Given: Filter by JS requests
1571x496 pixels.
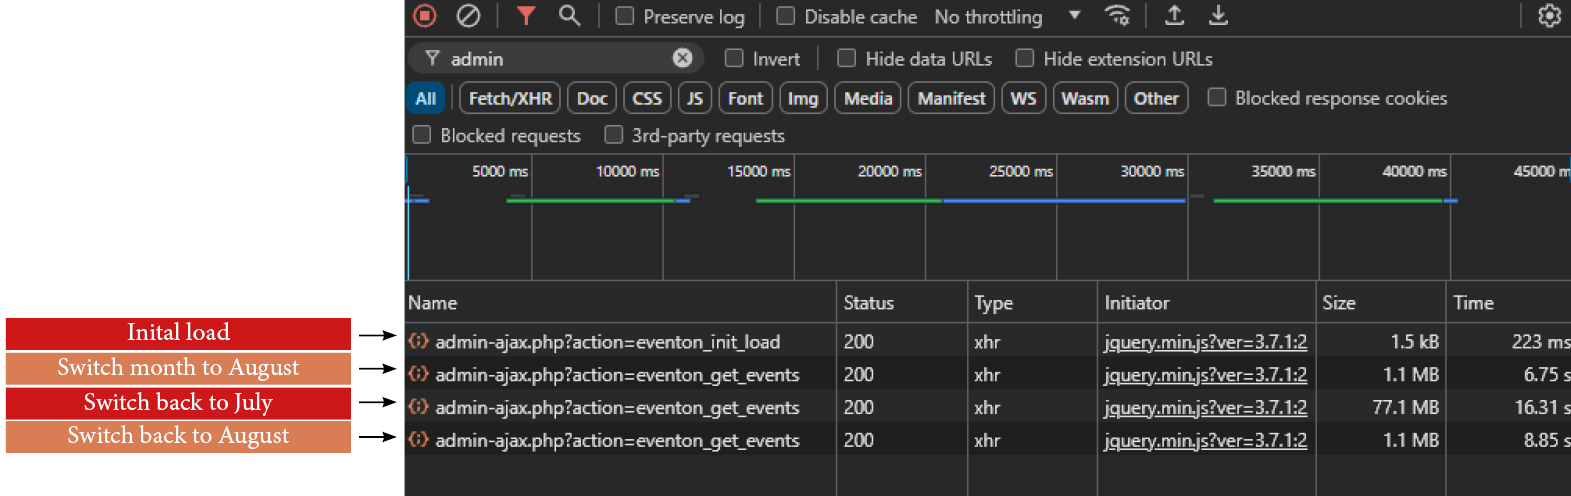Looking at the screenshot, I should point(695,98).
